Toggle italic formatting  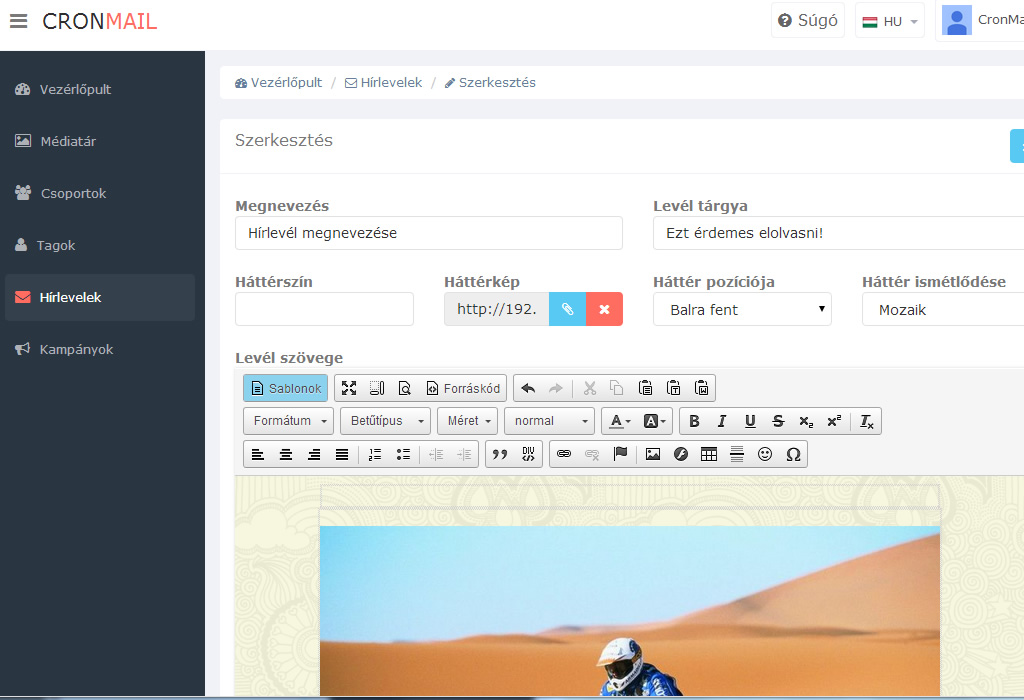722,421
